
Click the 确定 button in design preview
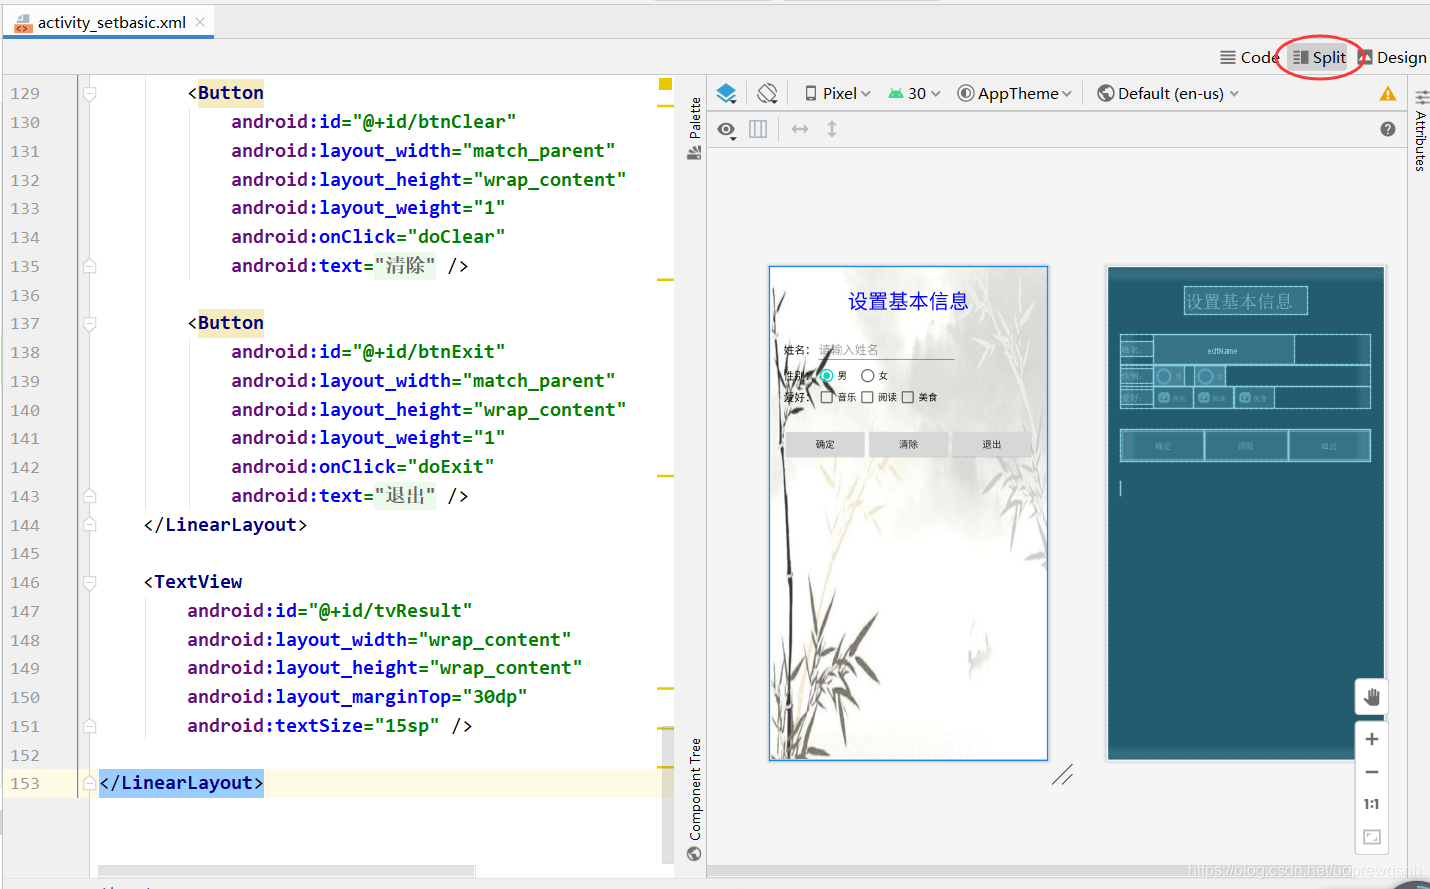825,444
